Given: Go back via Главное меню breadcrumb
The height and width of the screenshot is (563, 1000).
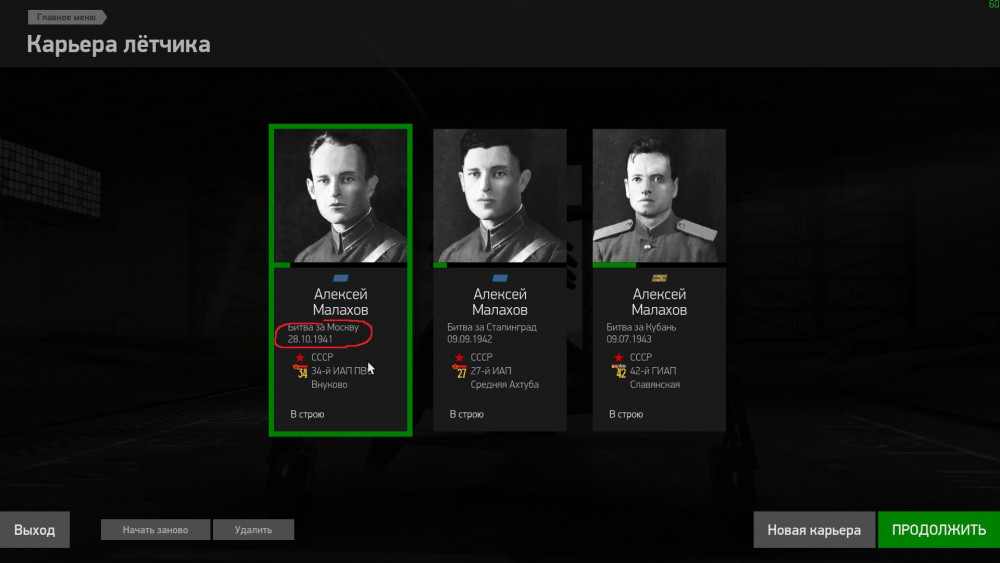Looking at the screenshot, I should 67,17.
